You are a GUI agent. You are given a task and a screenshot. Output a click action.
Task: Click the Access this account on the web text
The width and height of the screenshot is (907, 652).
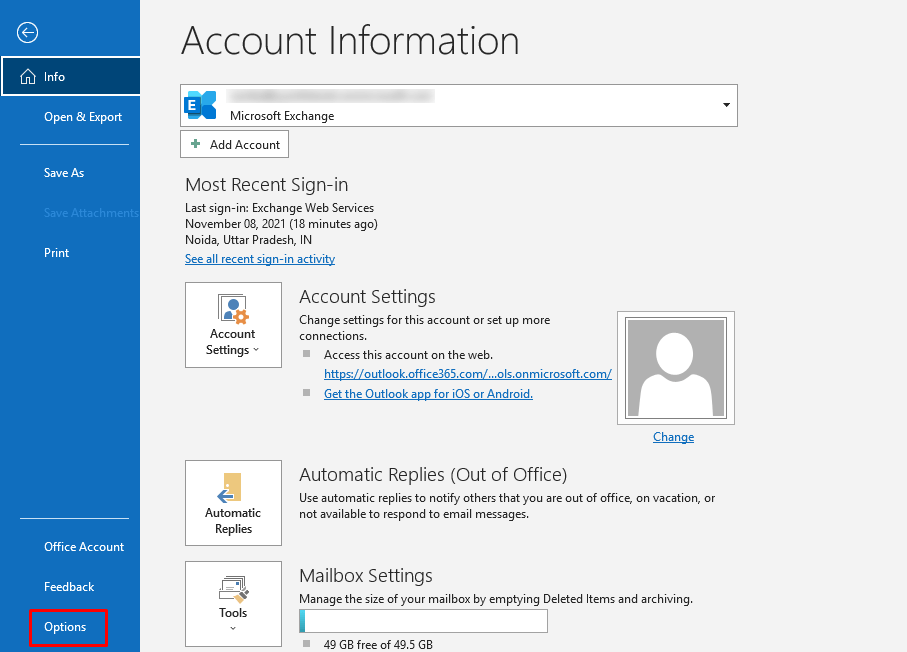(x=408, y=355)
